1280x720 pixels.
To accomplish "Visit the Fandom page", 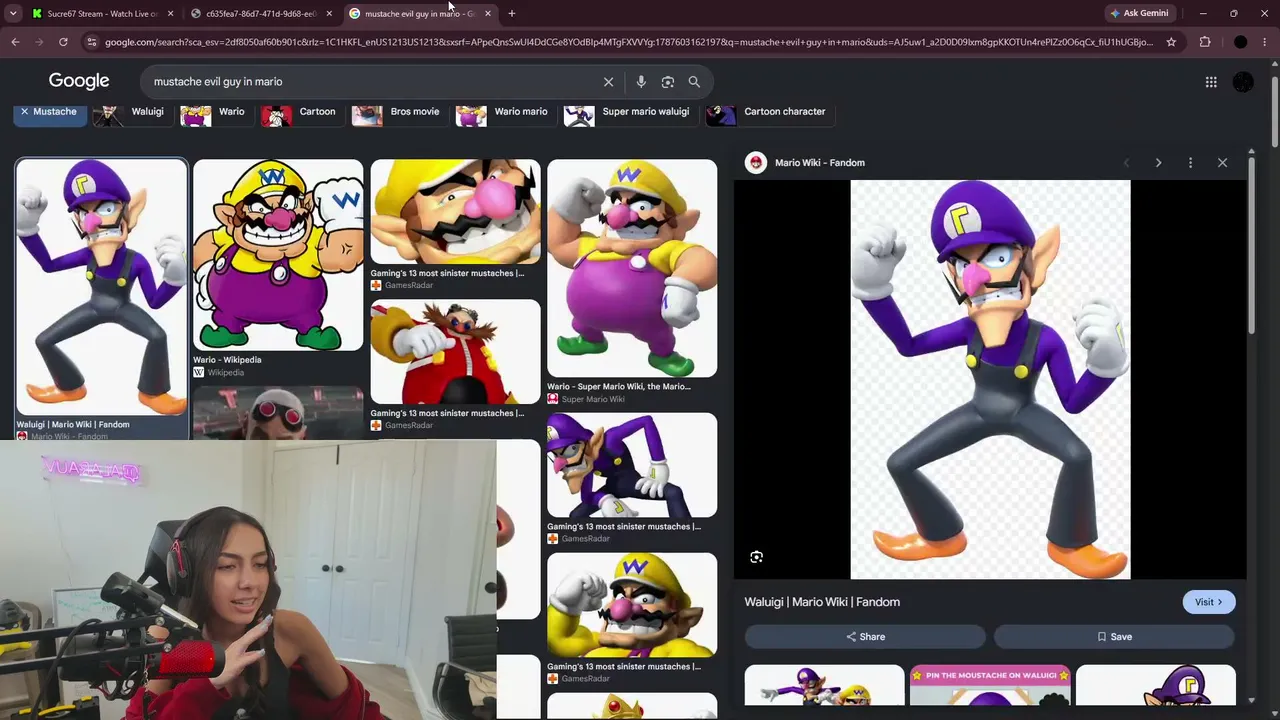I will tap(1209, 602).
